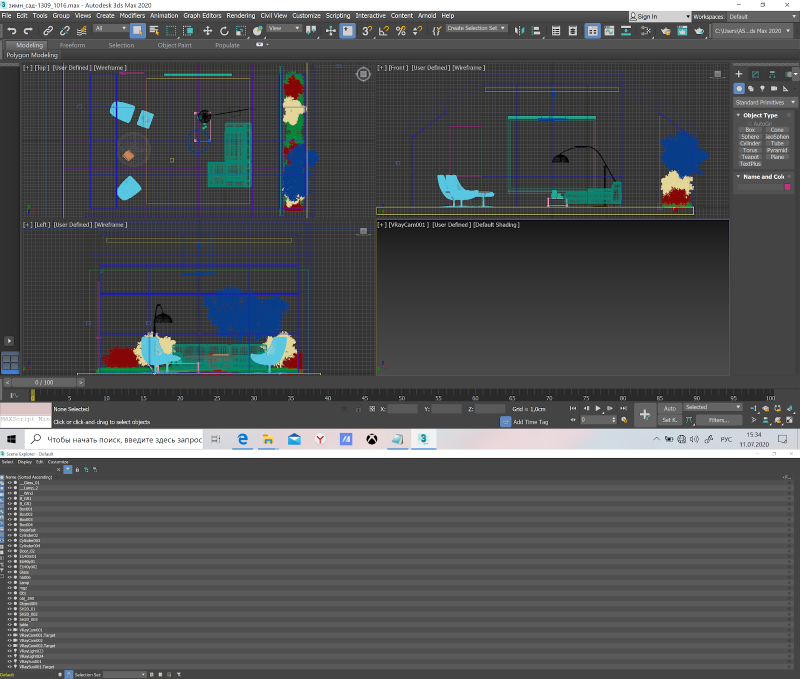Click the Undo arrow in main toolbar
The width and height of the screenshot is (800, 679).
[12, 31]
